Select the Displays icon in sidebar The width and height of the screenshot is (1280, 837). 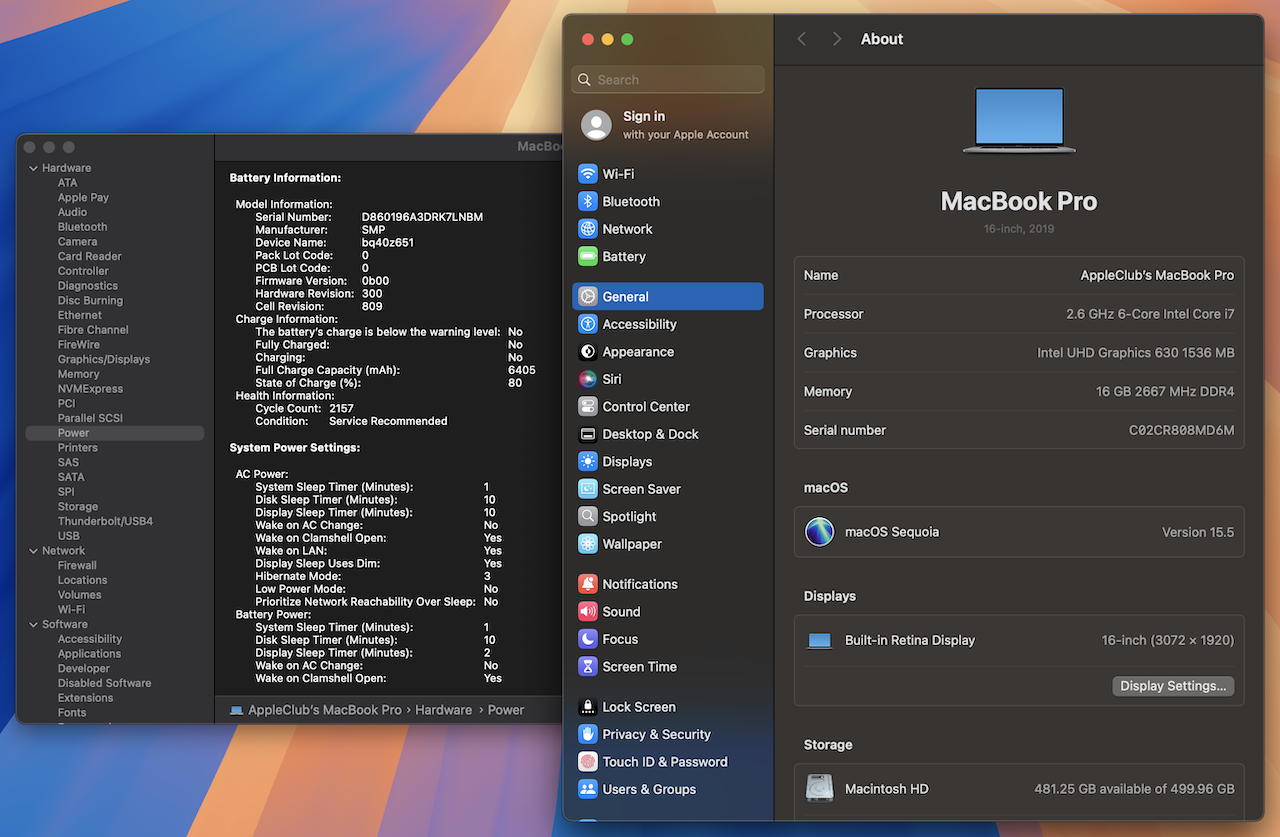click(x=588, y=462)
